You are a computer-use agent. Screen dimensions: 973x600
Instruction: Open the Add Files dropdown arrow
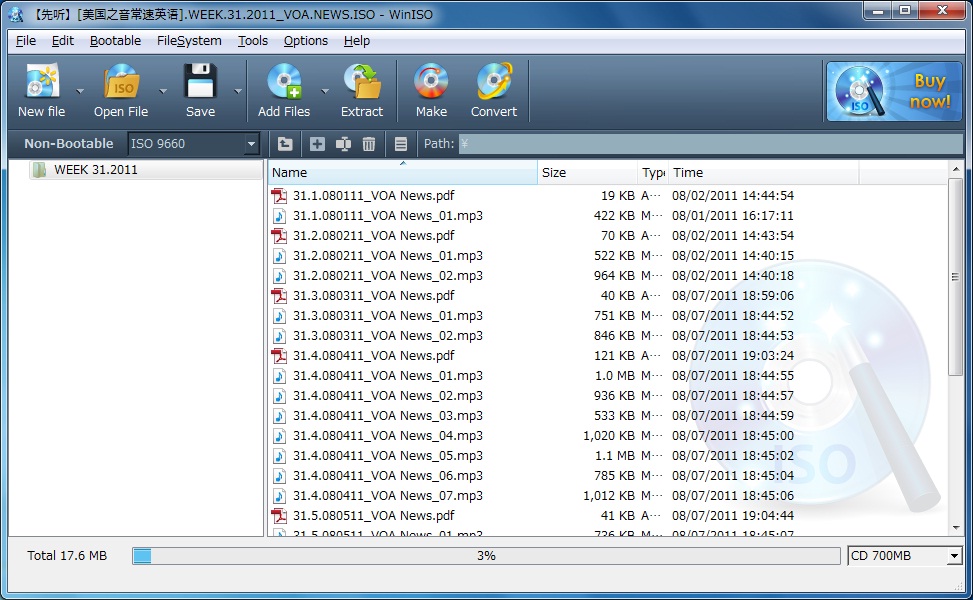[325, 91]
